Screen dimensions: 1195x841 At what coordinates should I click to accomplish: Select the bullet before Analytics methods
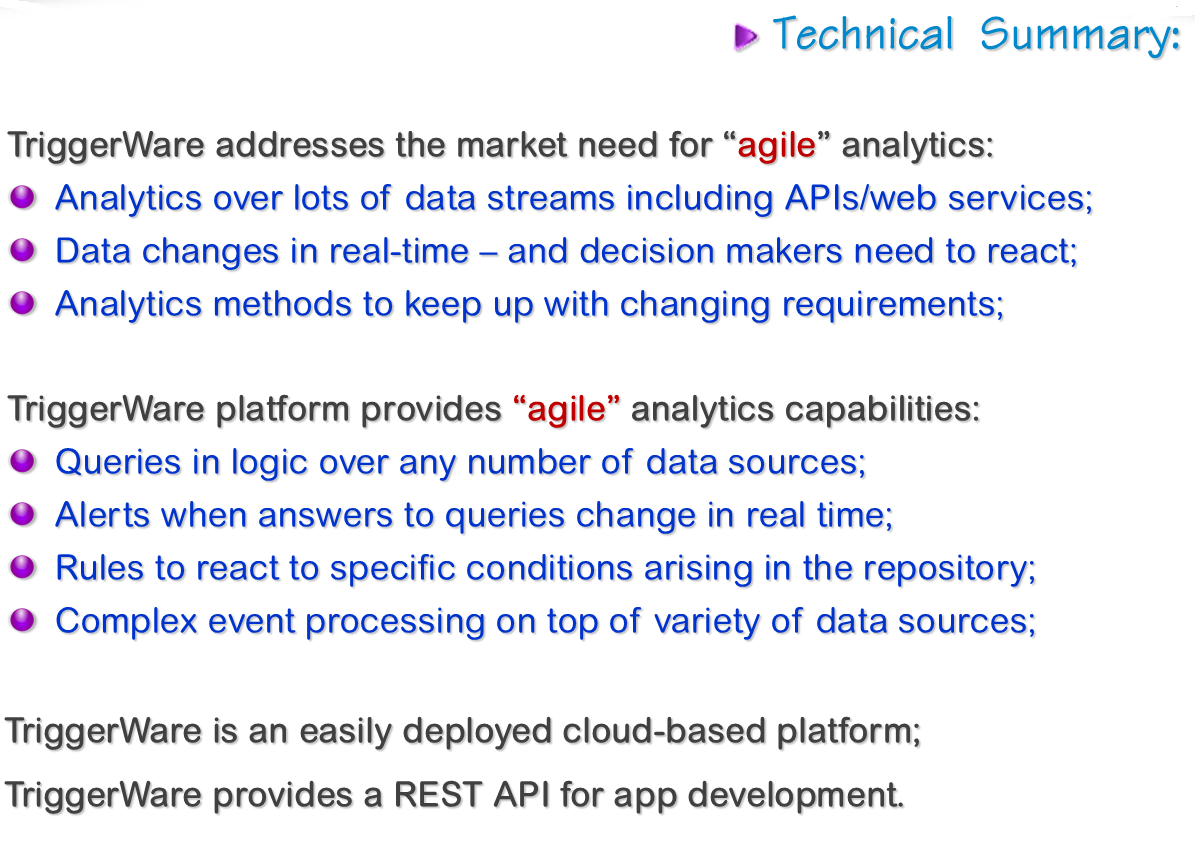point(23,303)
